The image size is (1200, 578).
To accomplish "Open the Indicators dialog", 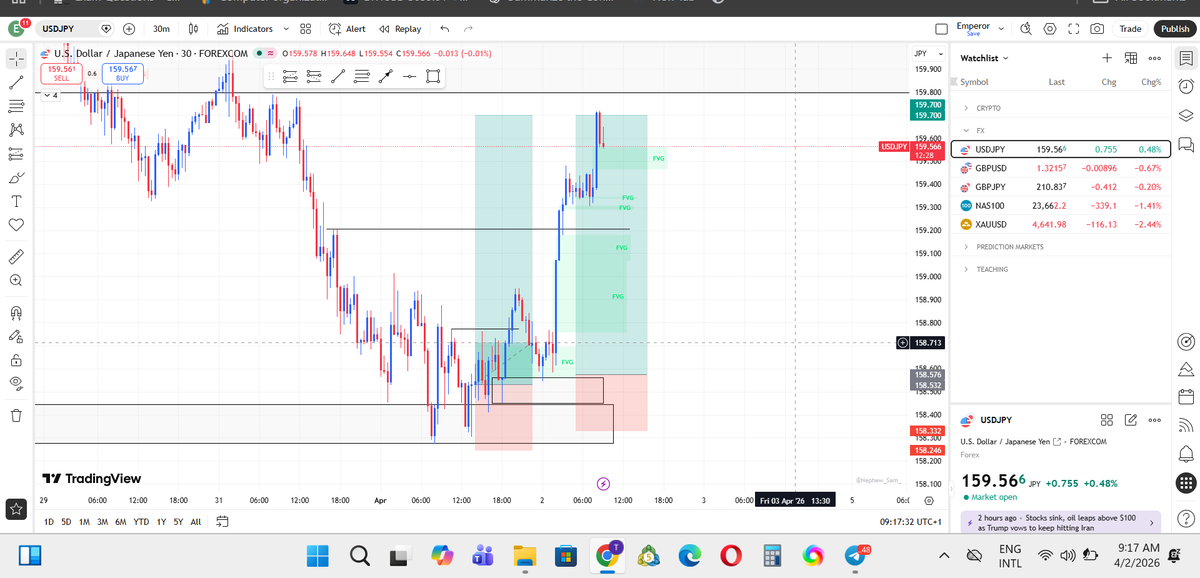I will pyautogui.click(x=245, y=29).
